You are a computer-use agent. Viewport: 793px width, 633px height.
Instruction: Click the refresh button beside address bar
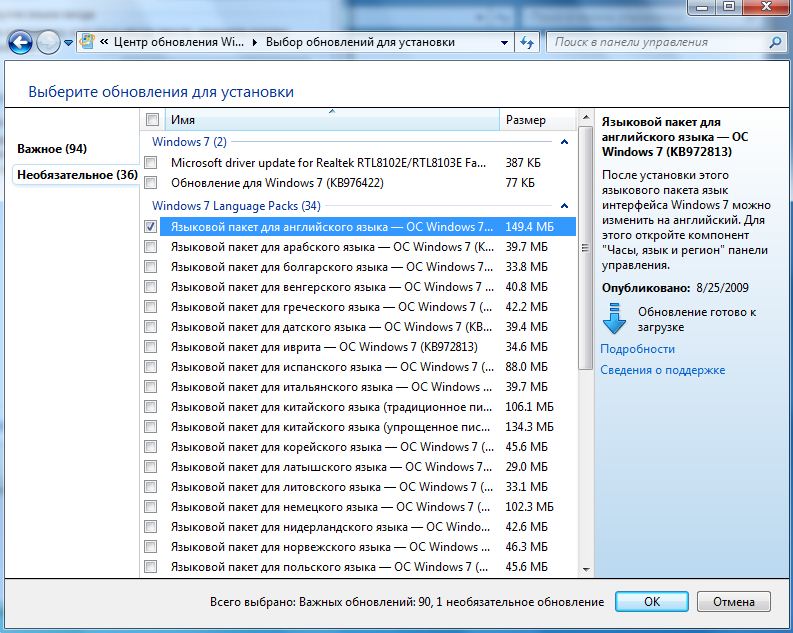click(527, 42)
